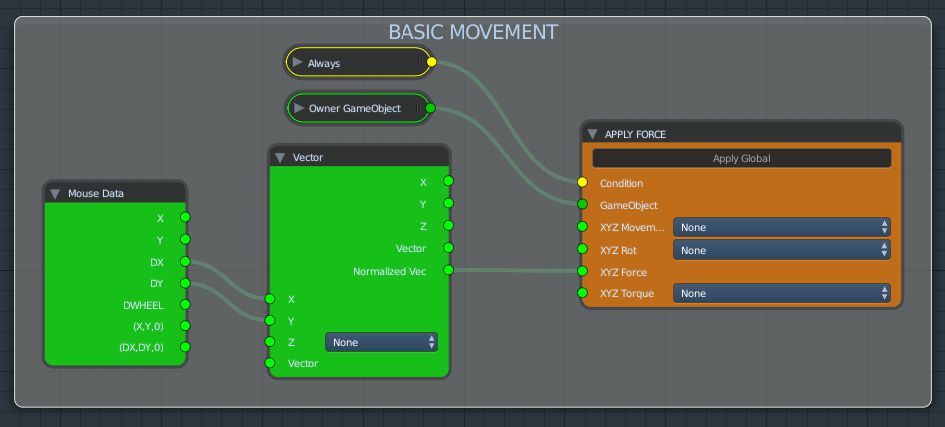The height and width of the screenshot is (427, 945).
Task: Open the XYZ Torque None dropdown
Action: [782, 293]
